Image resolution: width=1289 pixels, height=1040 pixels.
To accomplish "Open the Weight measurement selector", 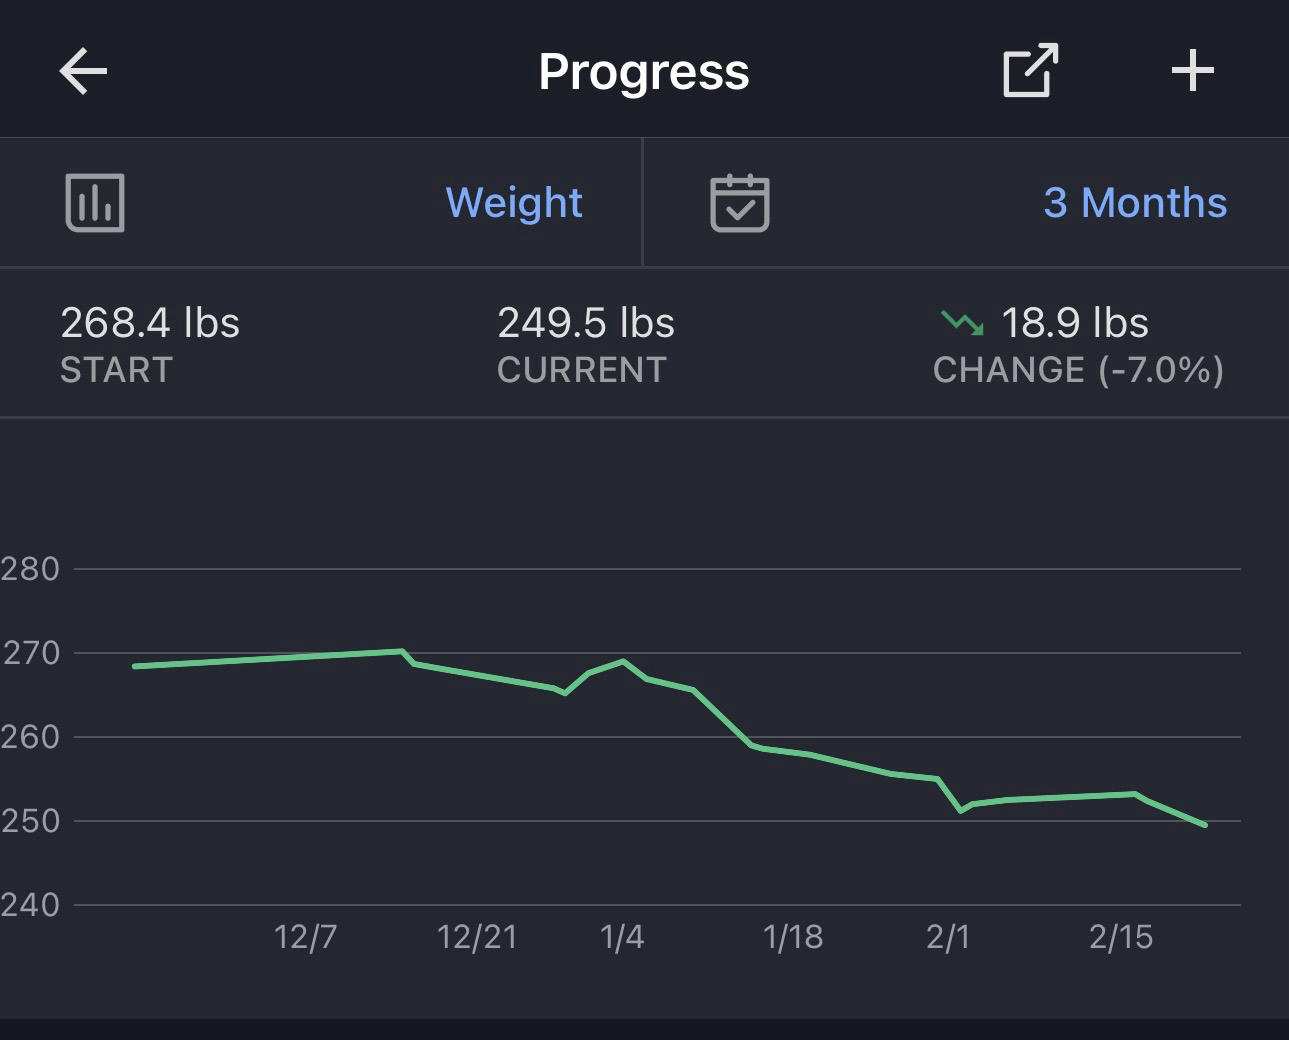I will [x=514, y=203].
